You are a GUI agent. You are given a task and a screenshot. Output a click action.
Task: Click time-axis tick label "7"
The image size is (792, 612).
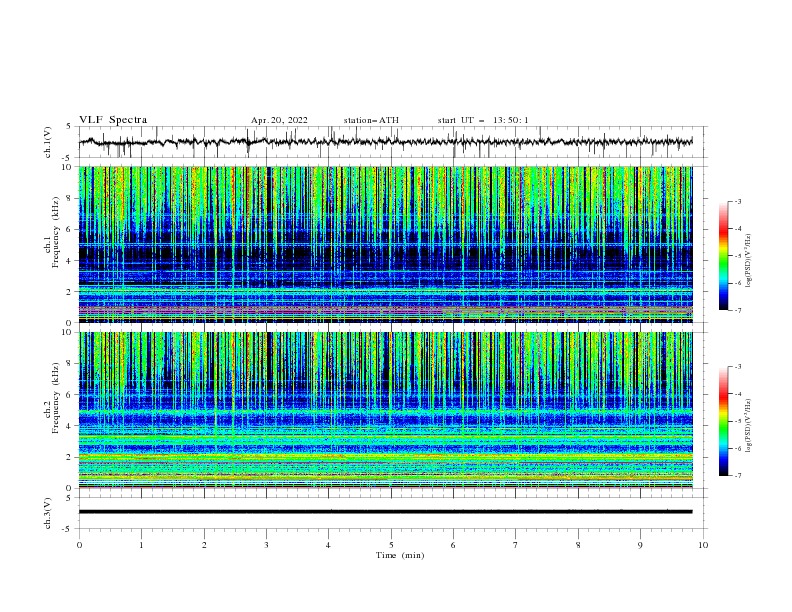click(x=516, y=545)
